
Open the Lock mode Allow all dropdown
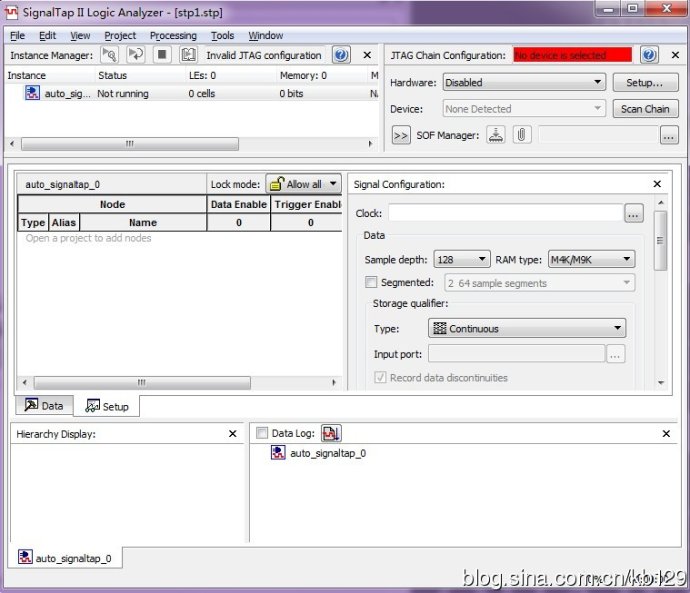click(303, 184)
